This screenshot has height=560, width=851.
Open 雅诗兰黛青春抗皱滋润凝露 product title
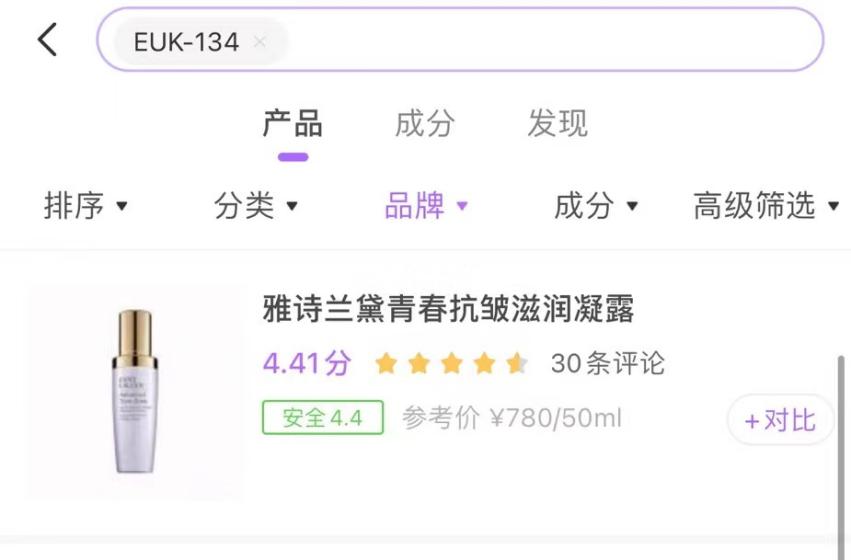(448, 309)
